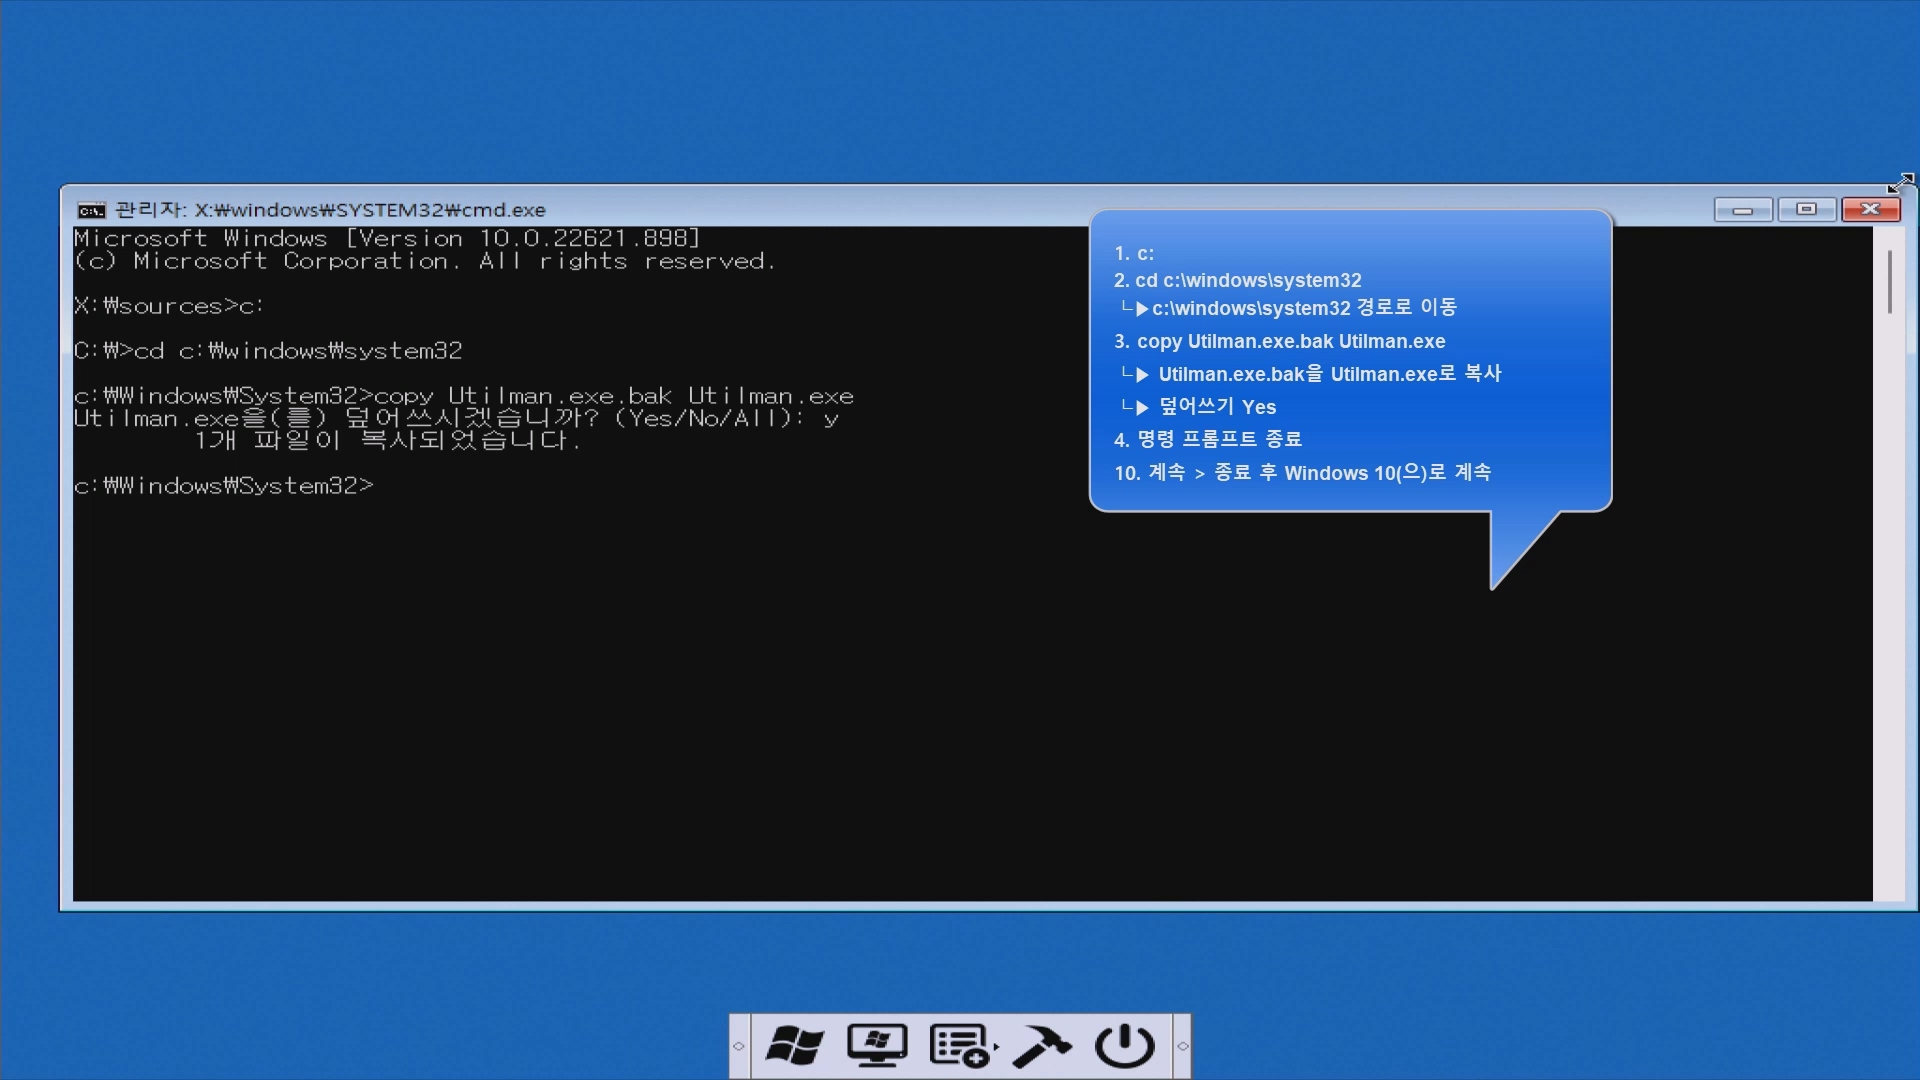1920x1080 pixels.
Task: Minimize the command prompt window
Action: pyautogui.click(x=1743, y=209)
